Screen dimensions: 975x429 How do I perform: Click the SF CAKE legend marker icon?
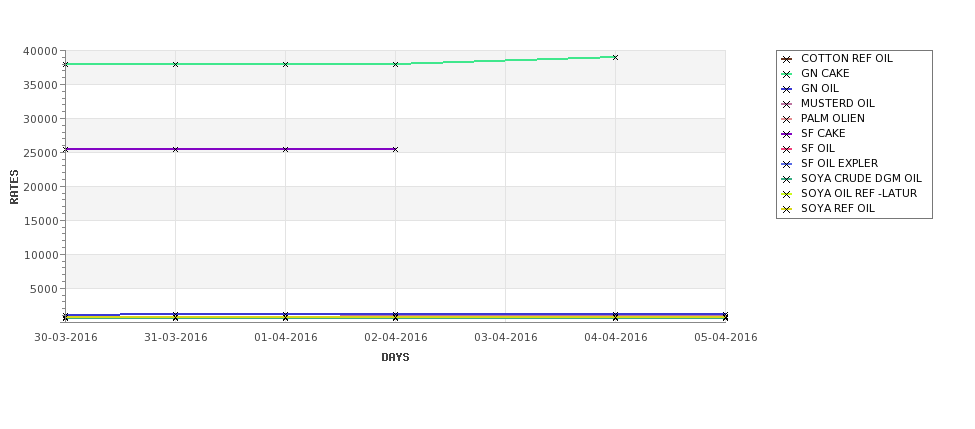click(786, 134)
